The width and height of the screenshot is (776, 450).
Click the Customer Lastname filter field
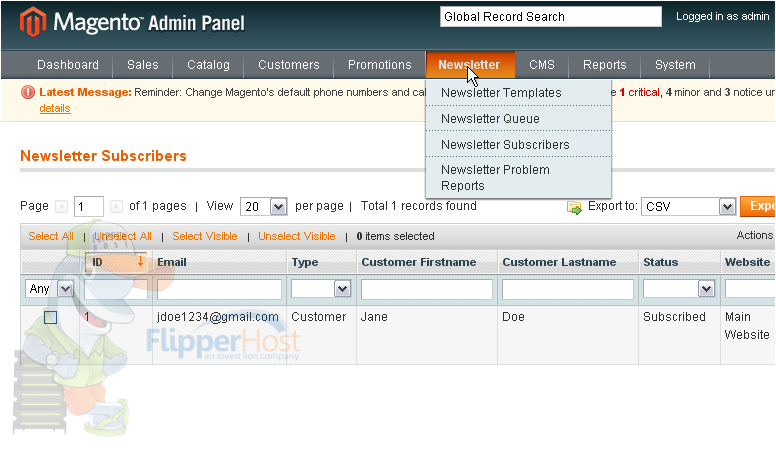coord(568,289)
